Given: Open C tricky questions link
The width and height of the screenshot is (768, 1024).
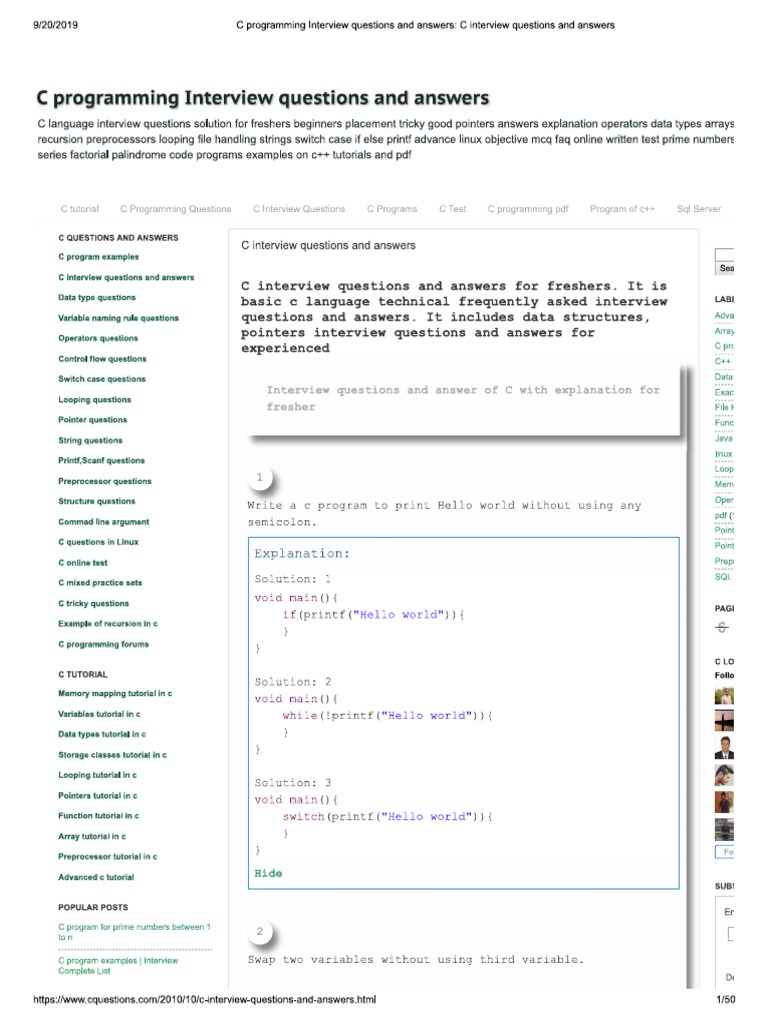Looking at the screenshot, I should (x=93, y=603).
